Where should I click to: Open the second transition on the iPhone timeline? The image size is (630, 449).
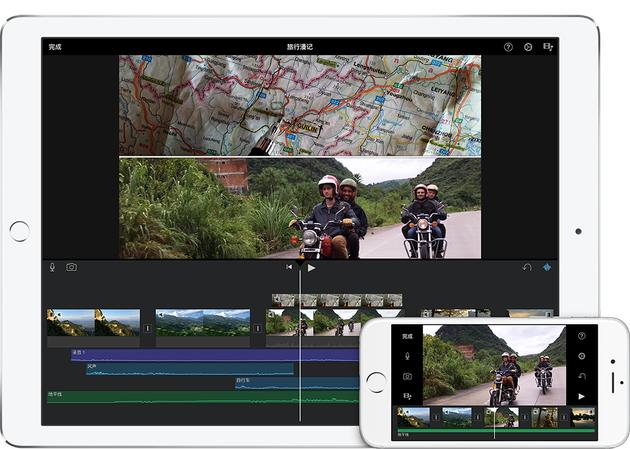pyautogui.click(x=478, y=418)
